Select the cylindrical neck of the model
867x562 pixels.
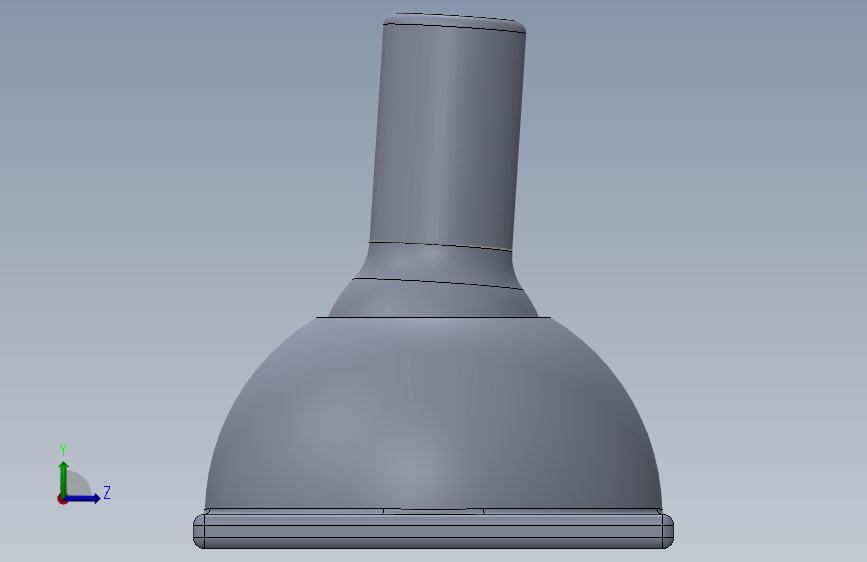[447, 138]
